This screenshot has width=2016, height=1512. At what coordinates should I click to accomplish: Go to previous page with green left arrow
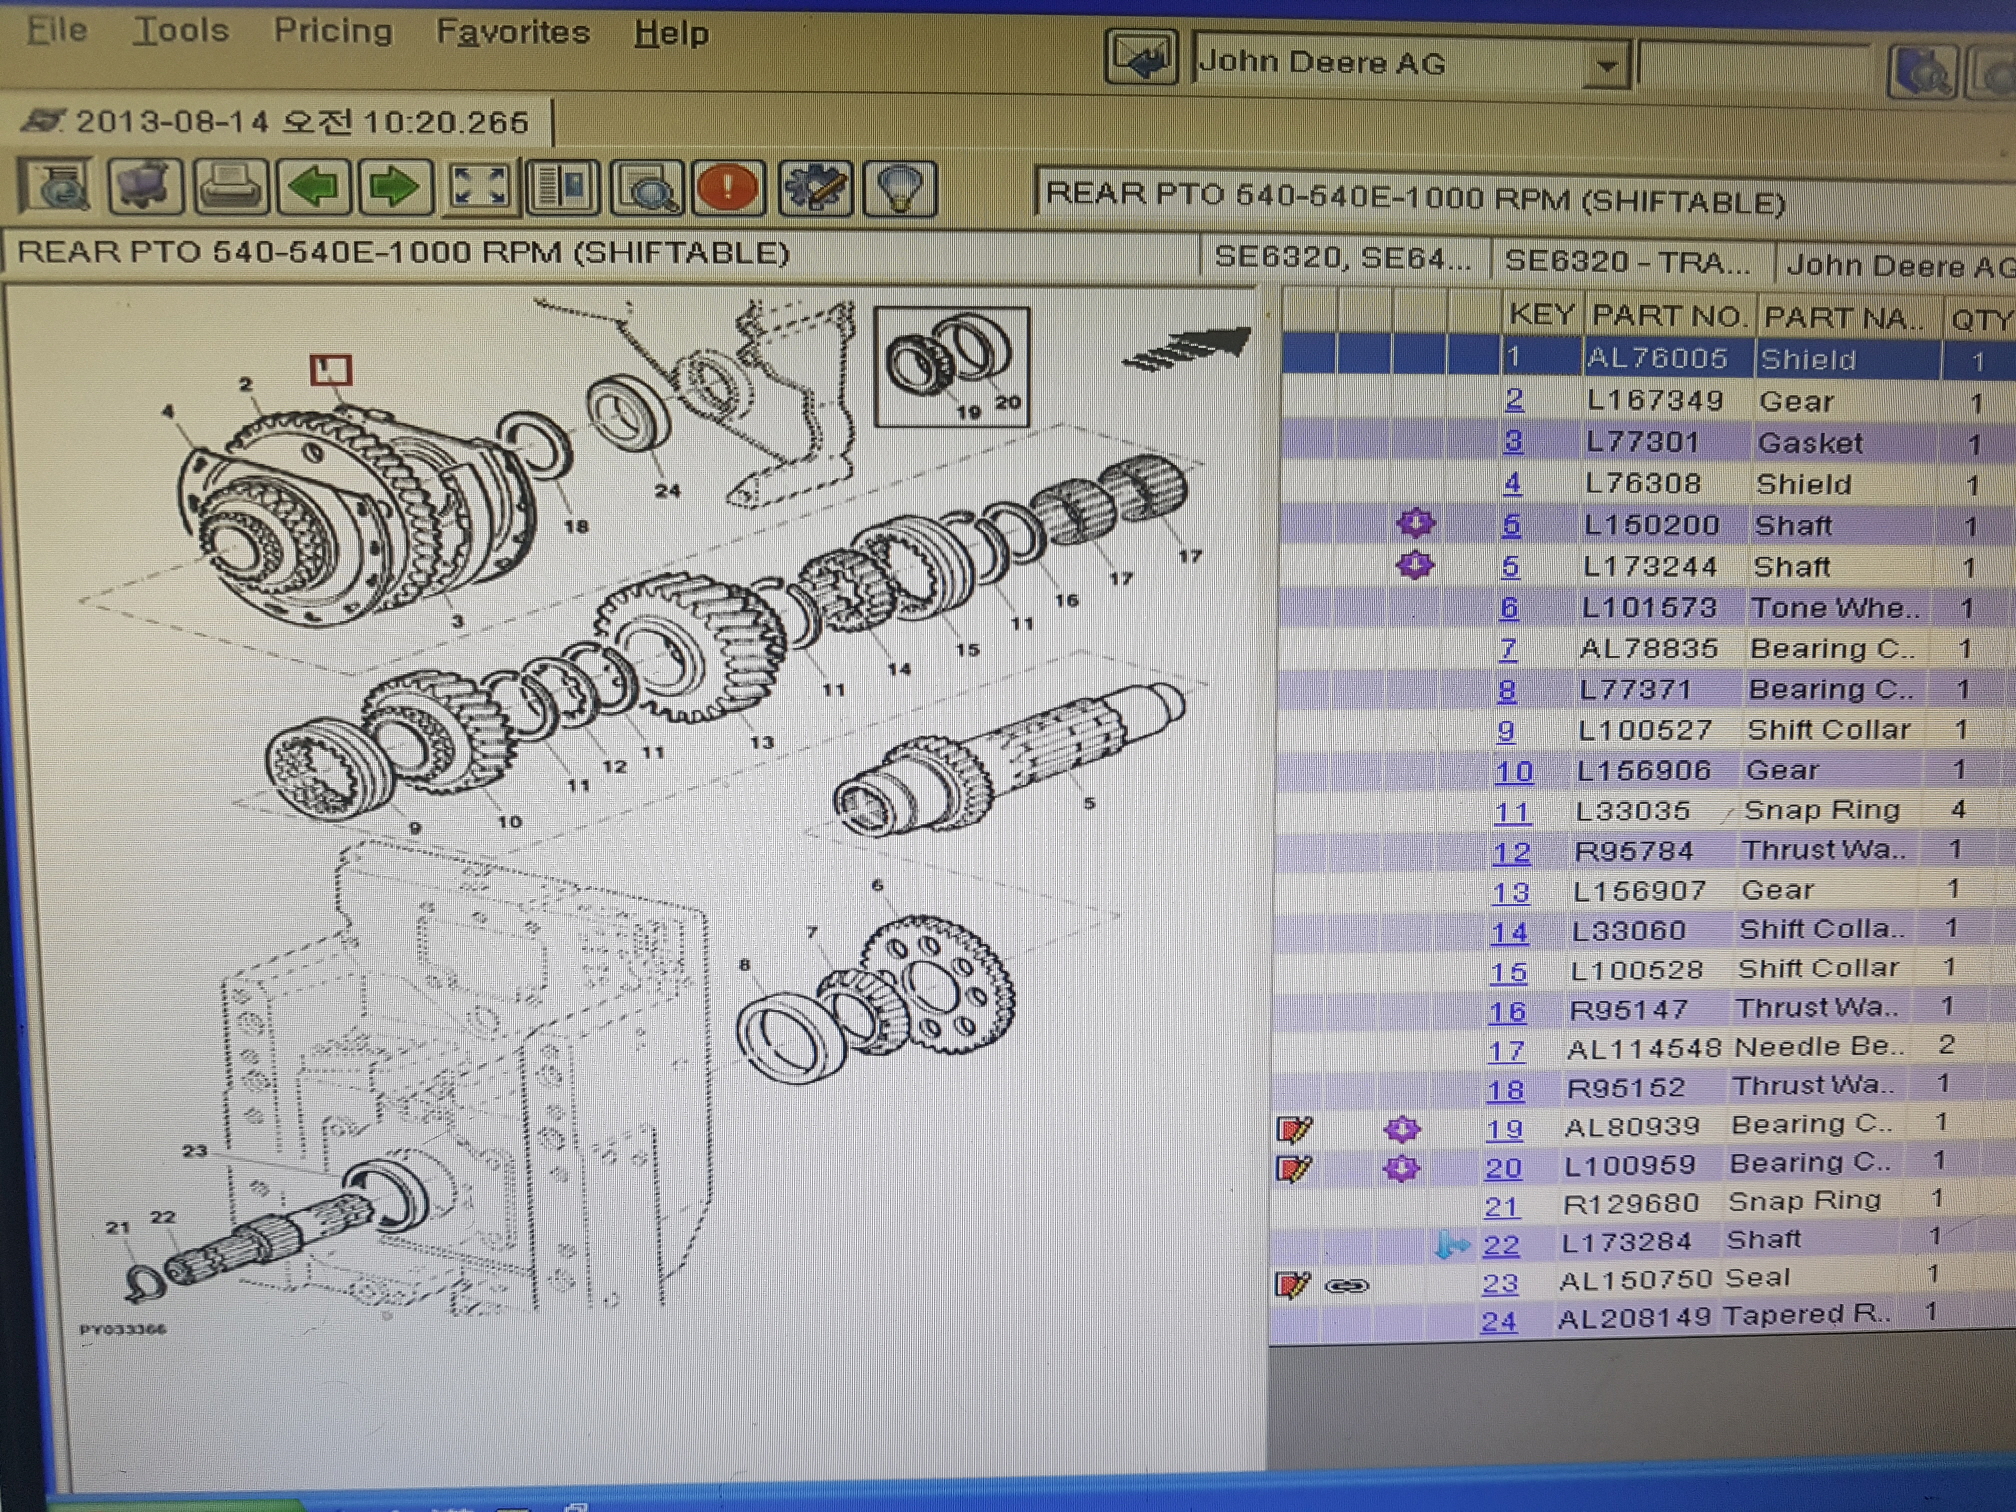pyautogui.click(x=314, y=186)
